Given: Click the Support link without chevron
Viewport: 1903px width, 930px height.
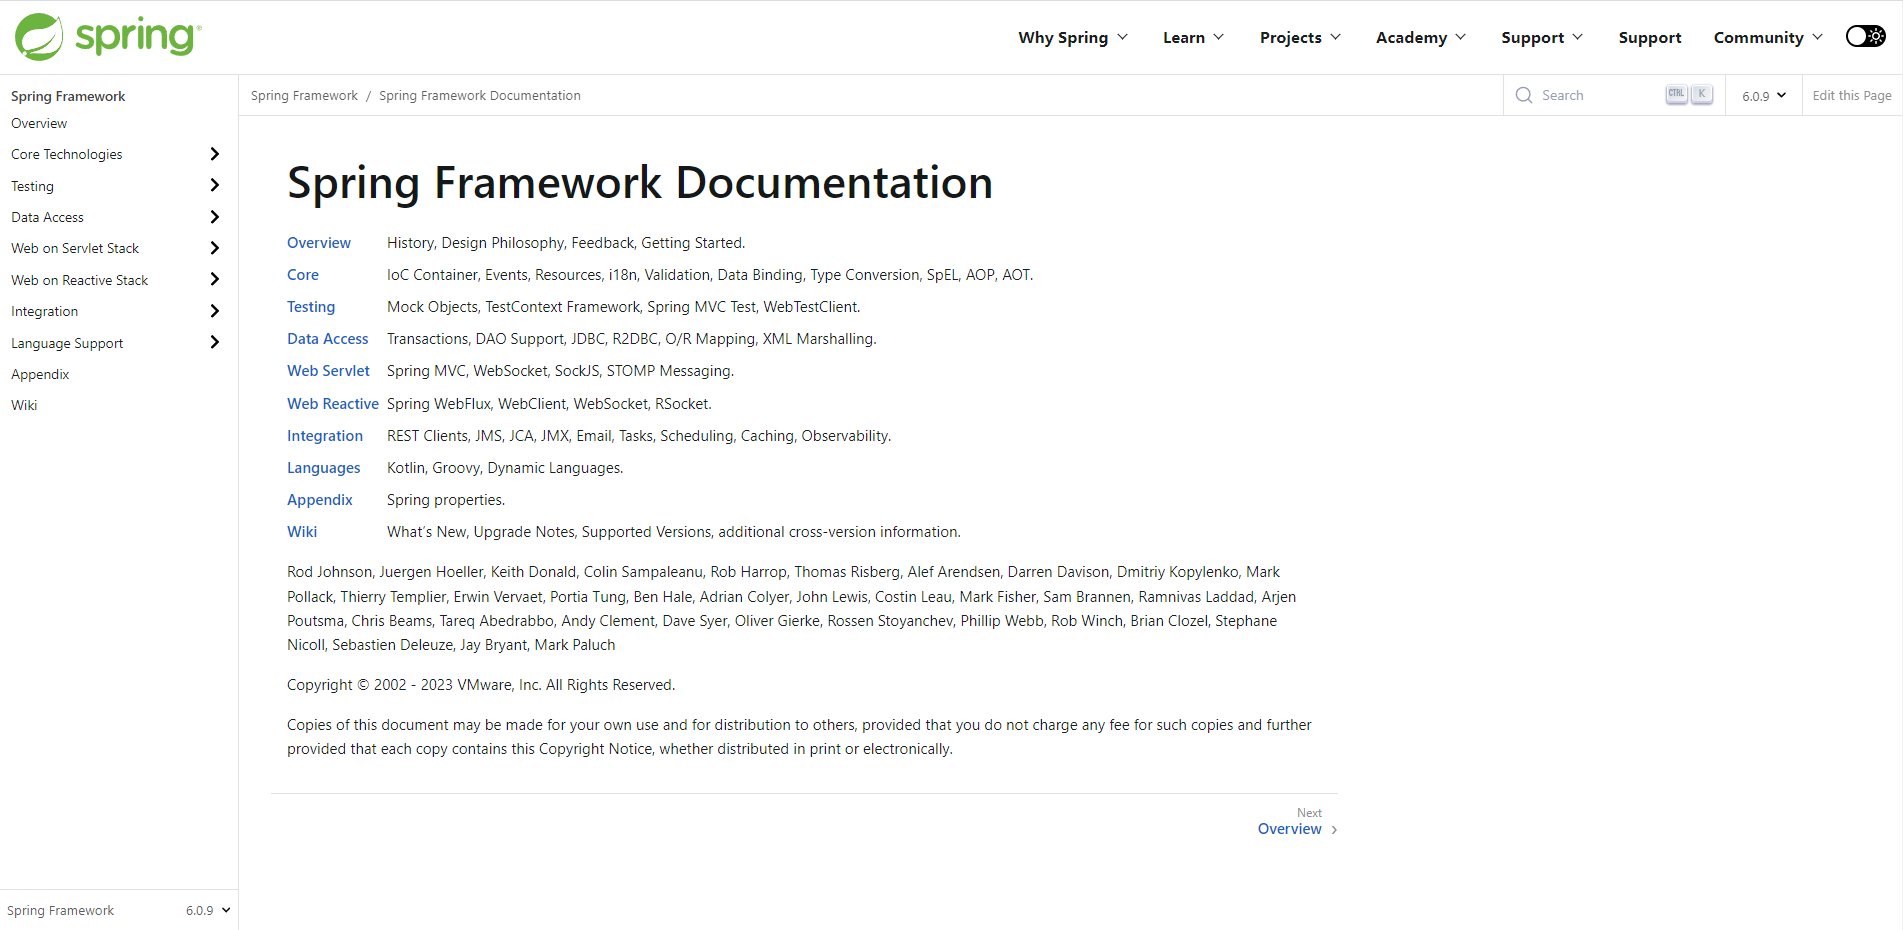Looking at the screenshot, I should [1650, 37].
